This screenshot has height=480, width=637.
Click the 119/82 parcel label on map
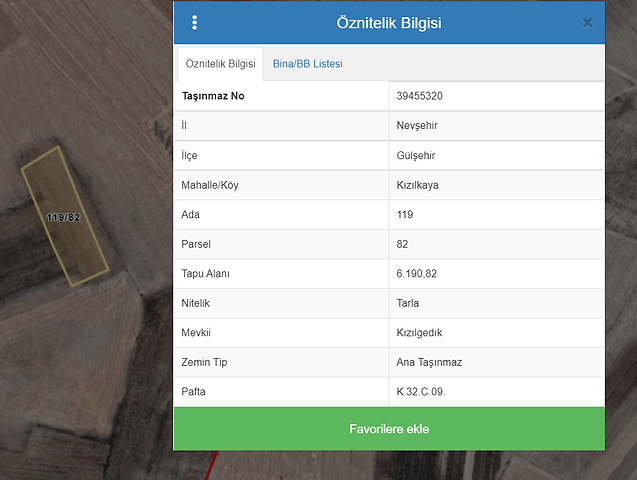[63, 217]
